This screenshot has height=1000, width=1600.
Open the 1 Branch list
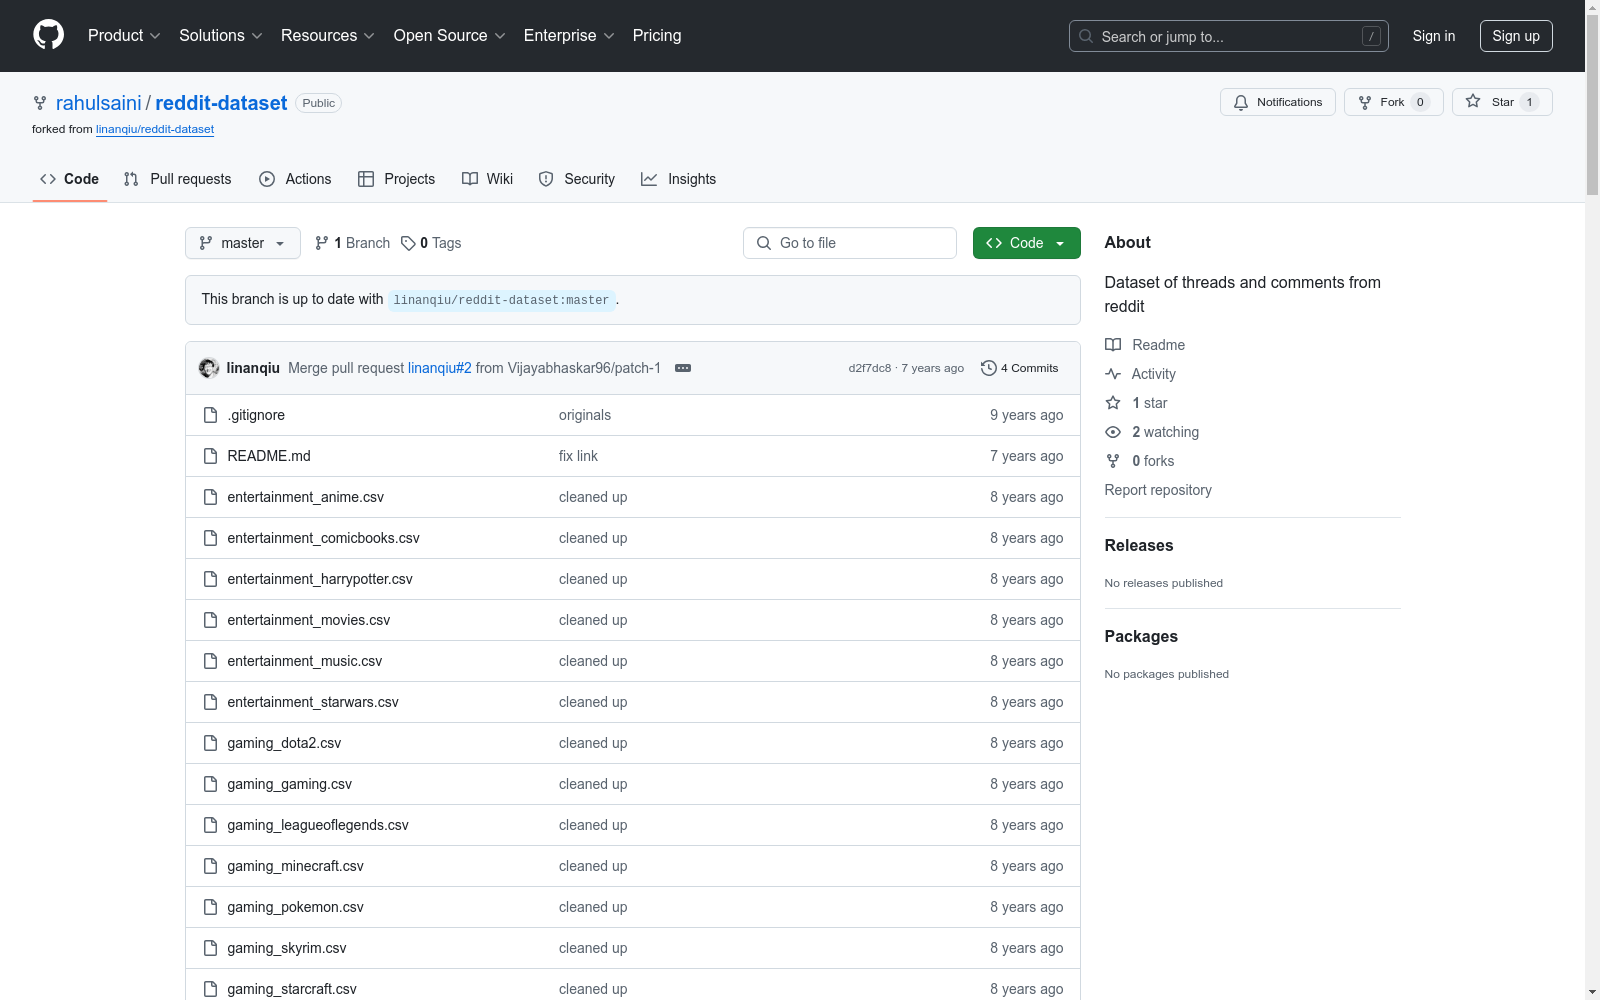click(352, 243)
